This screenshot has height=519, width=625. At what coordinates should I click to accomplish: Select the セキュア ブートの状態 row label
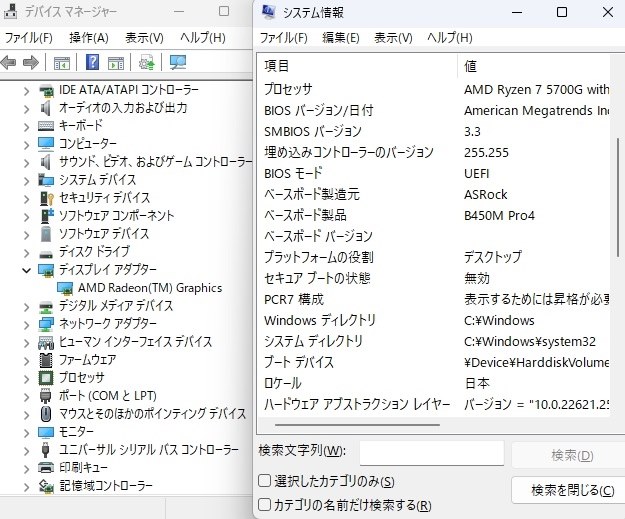click(317, 278)
